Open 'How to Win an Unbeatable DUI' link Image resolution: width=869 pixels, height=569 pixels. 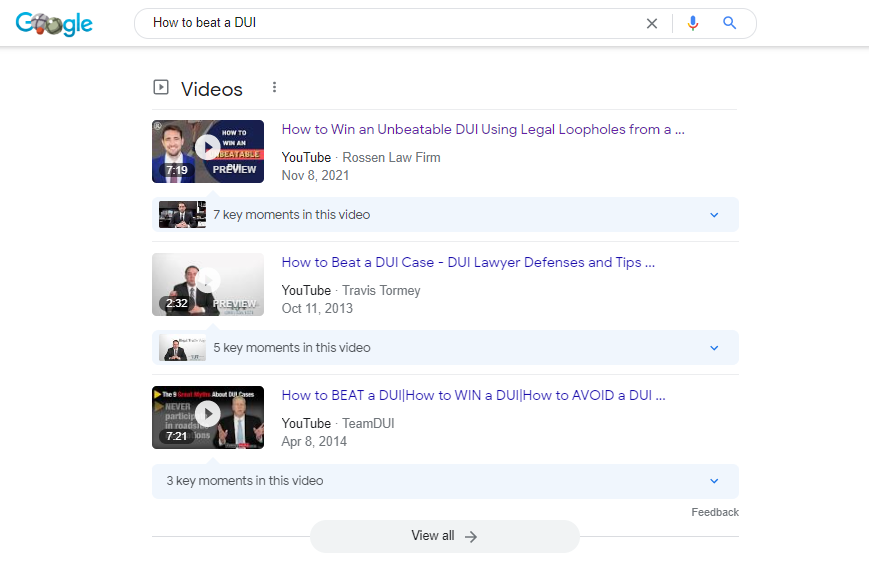(x=483, y=129)
